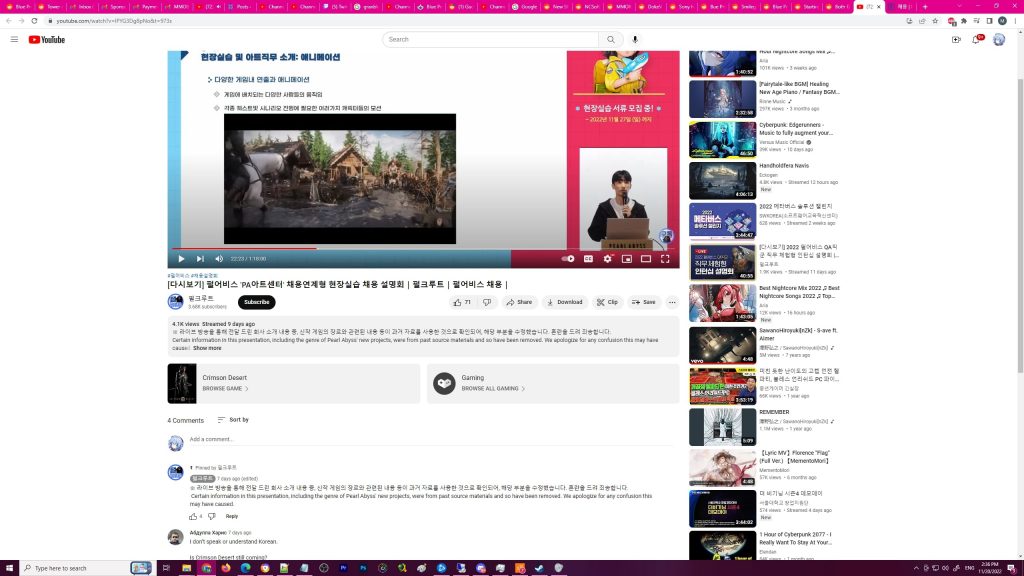Open the 펄크루트 channel avatar under video
The height and width of the screenshot is (576, 1024).
click(176, 302)
